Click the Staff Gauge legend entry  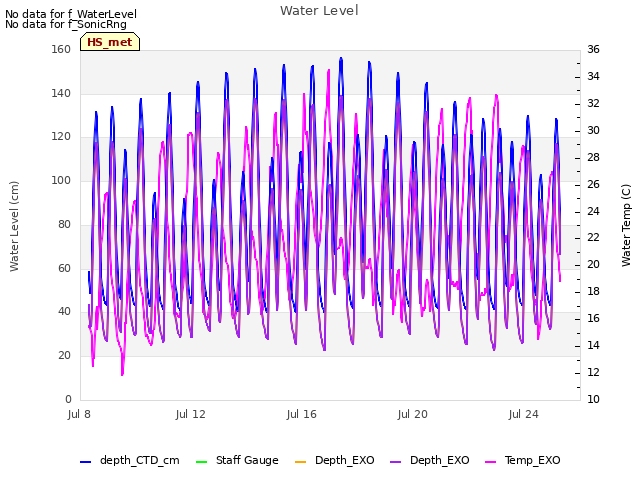(237, 460)
